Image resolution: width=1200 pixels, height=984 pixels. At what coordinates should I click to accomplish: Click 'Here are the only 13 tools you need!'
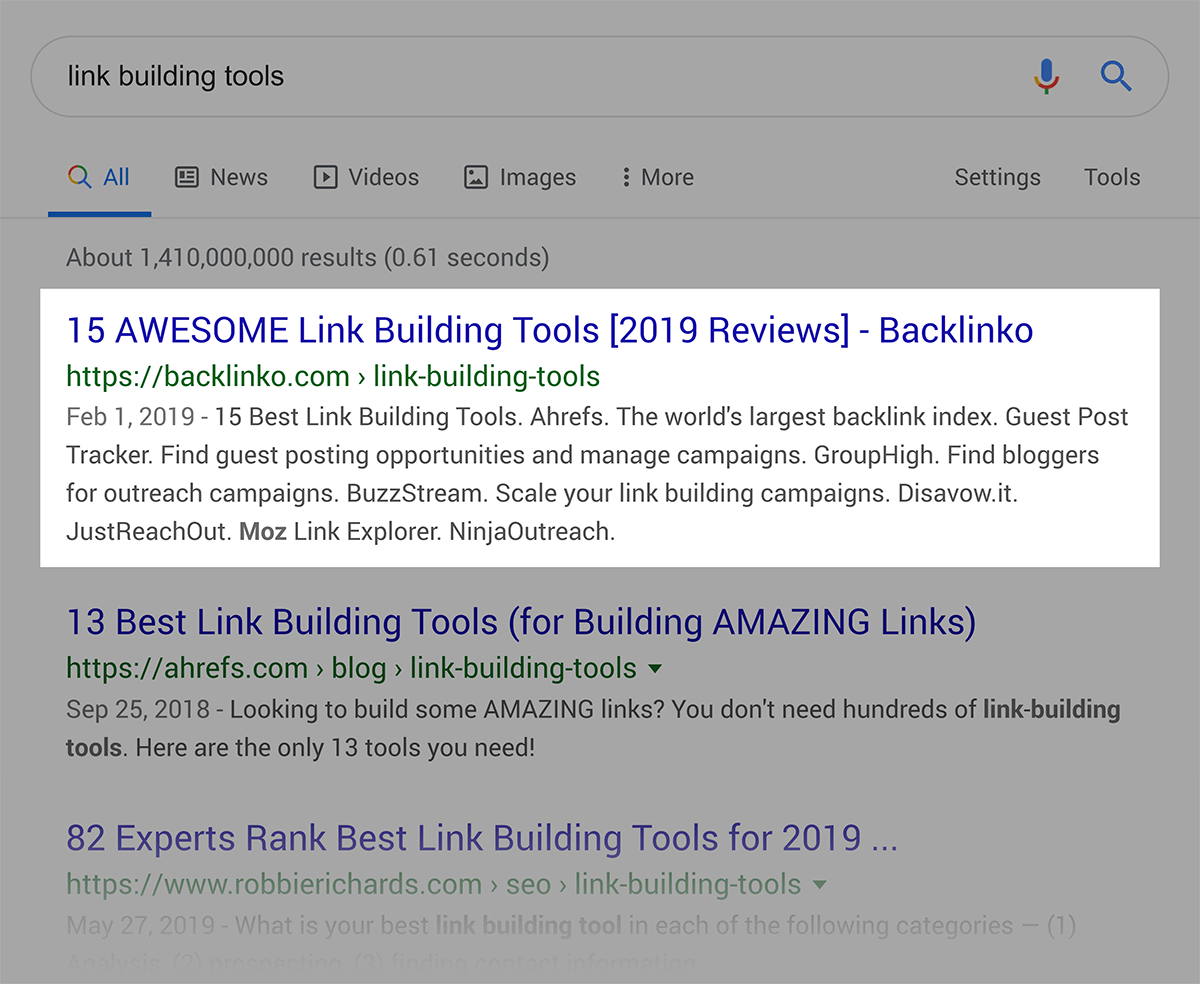[335, 748]
